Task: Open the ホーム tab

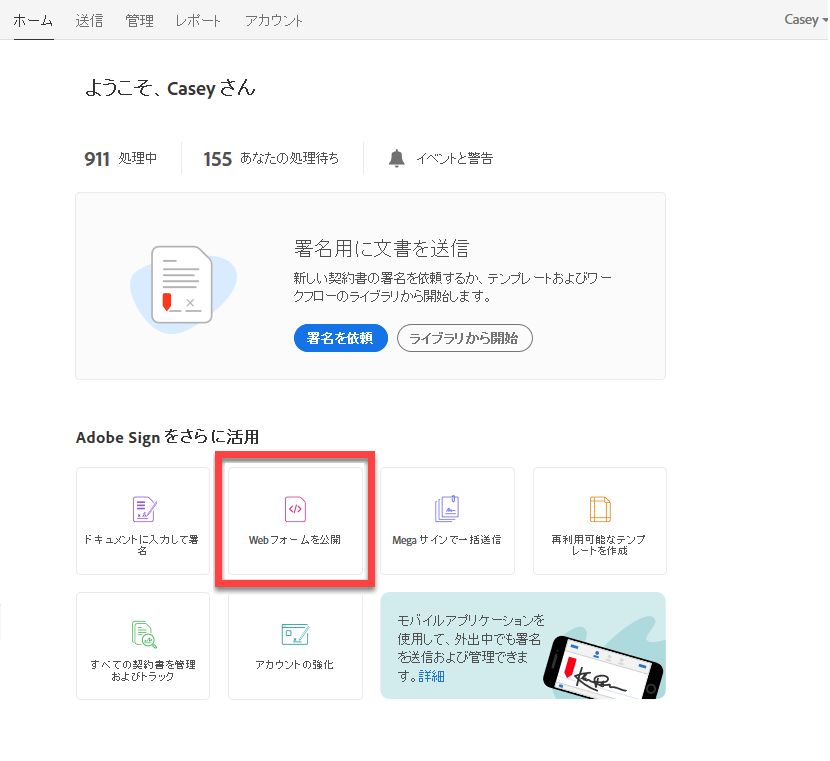Action: (33, 21)
